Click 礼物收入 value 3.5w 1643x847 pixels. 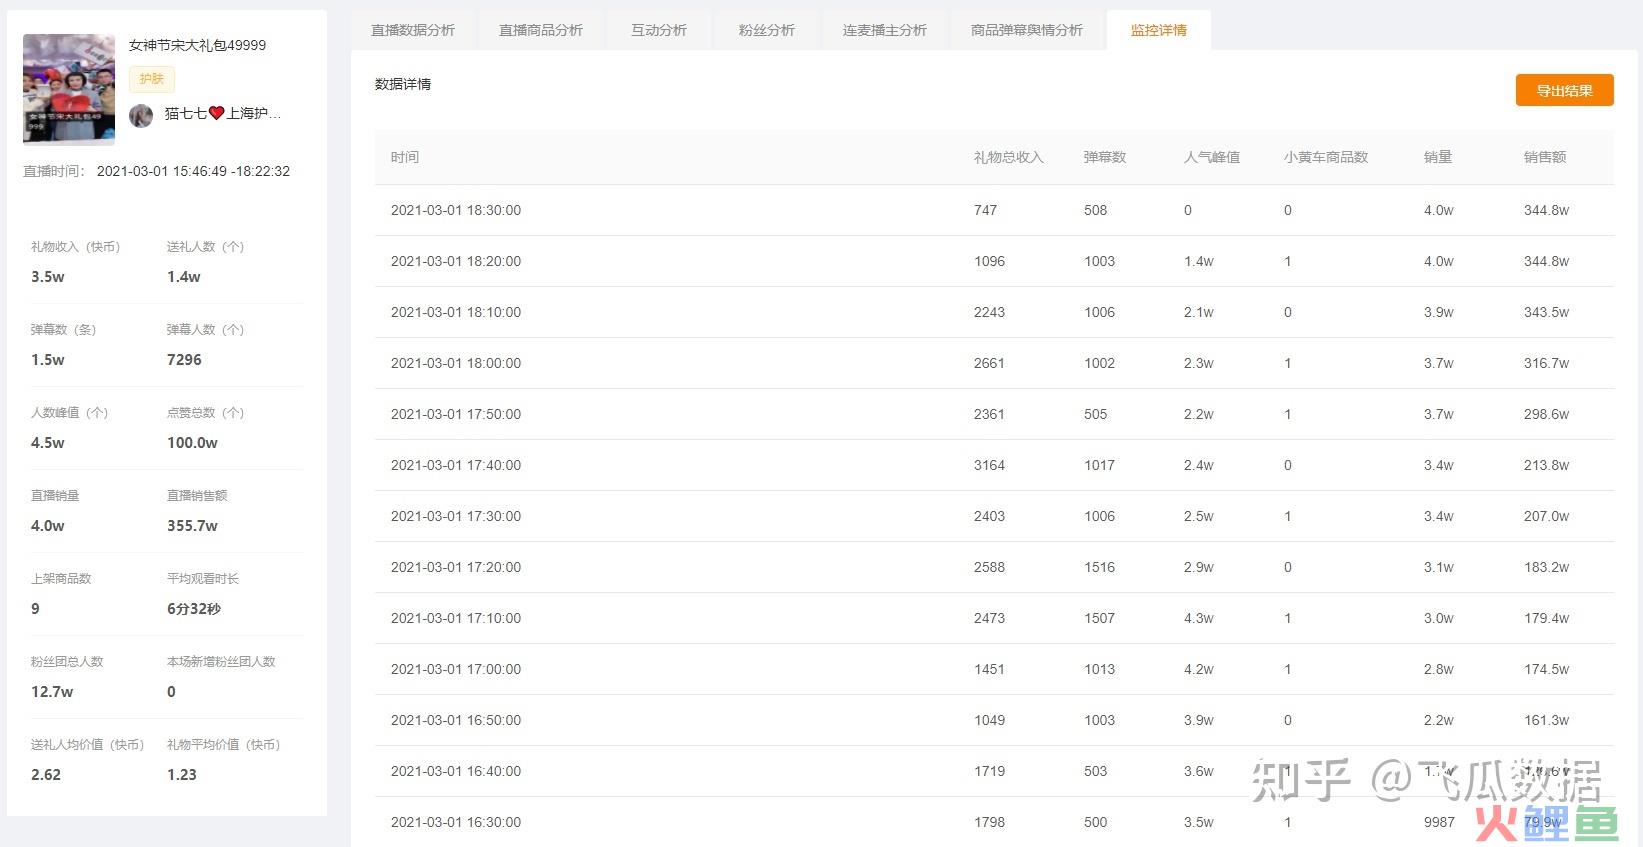(48, 277)
